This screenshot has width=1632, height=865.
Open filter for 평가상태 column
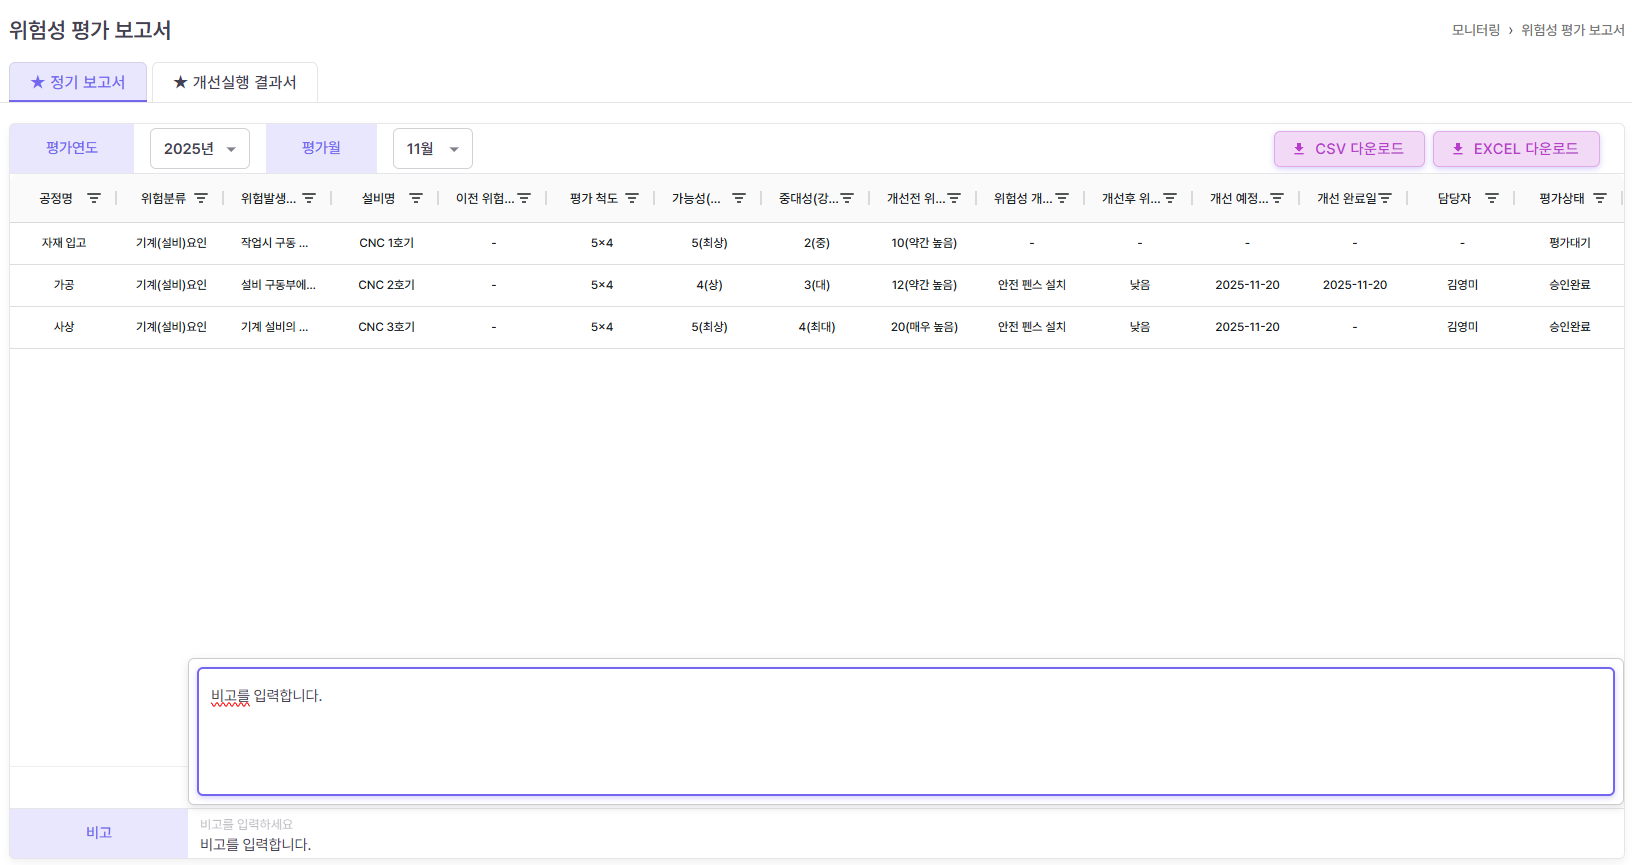[1600, 198]
